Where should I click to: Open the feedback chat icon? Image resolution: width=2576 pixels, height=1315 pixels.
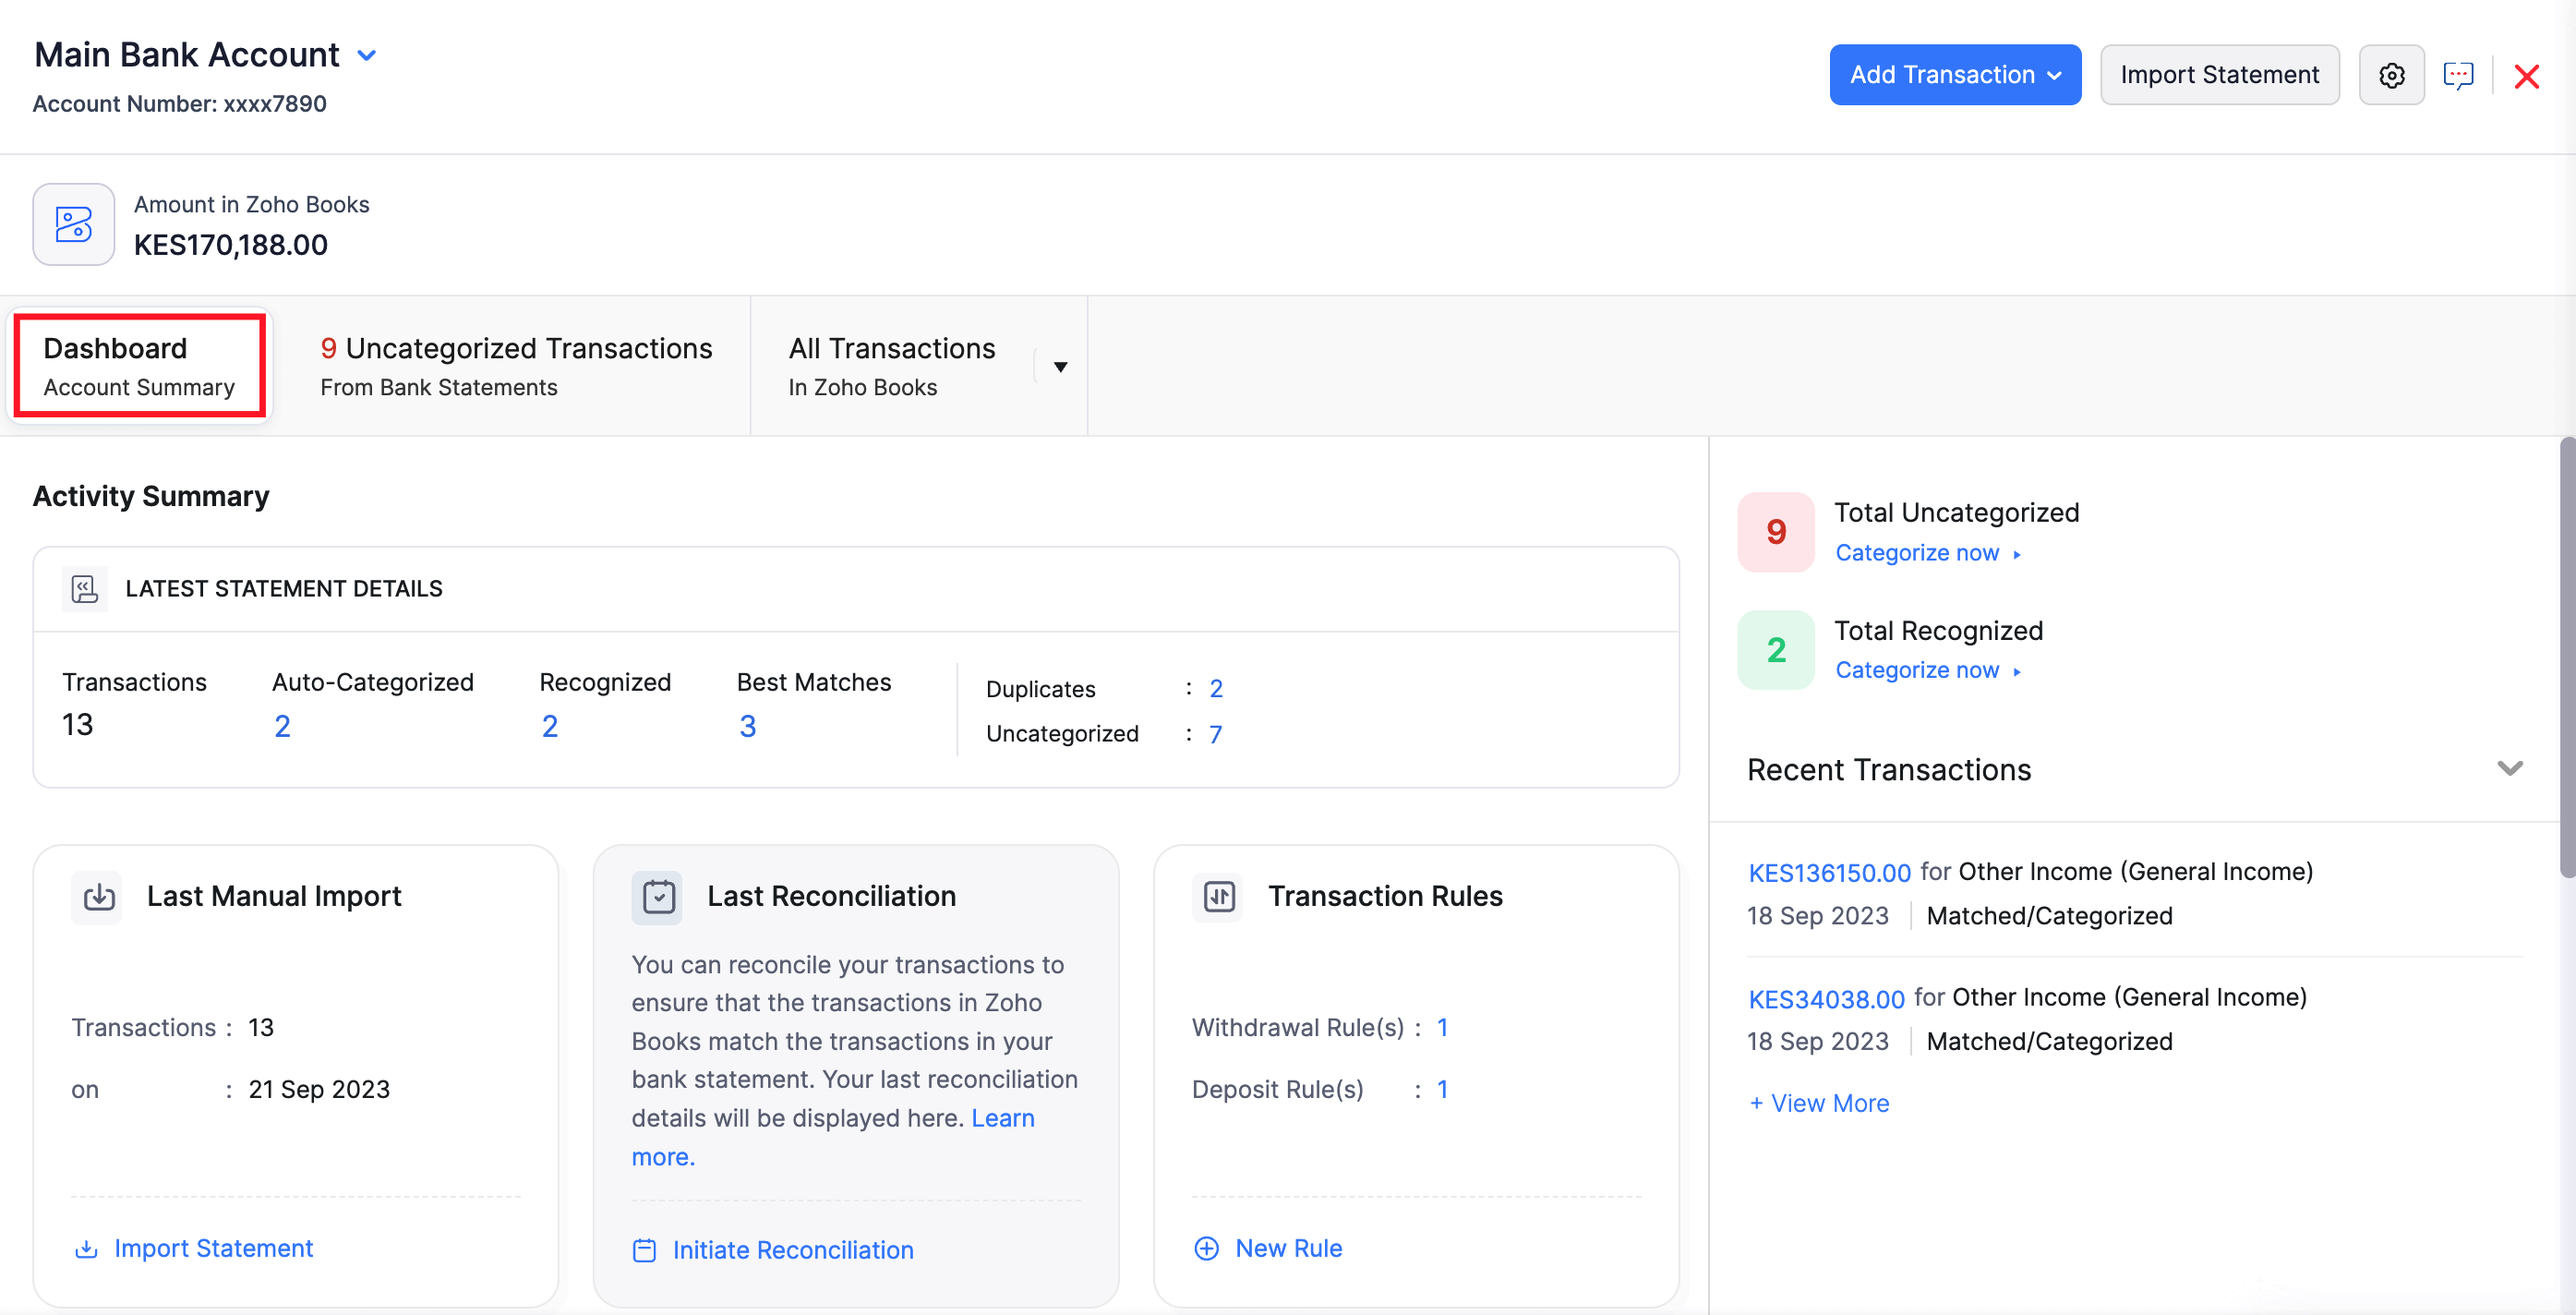click(2460, 74)
